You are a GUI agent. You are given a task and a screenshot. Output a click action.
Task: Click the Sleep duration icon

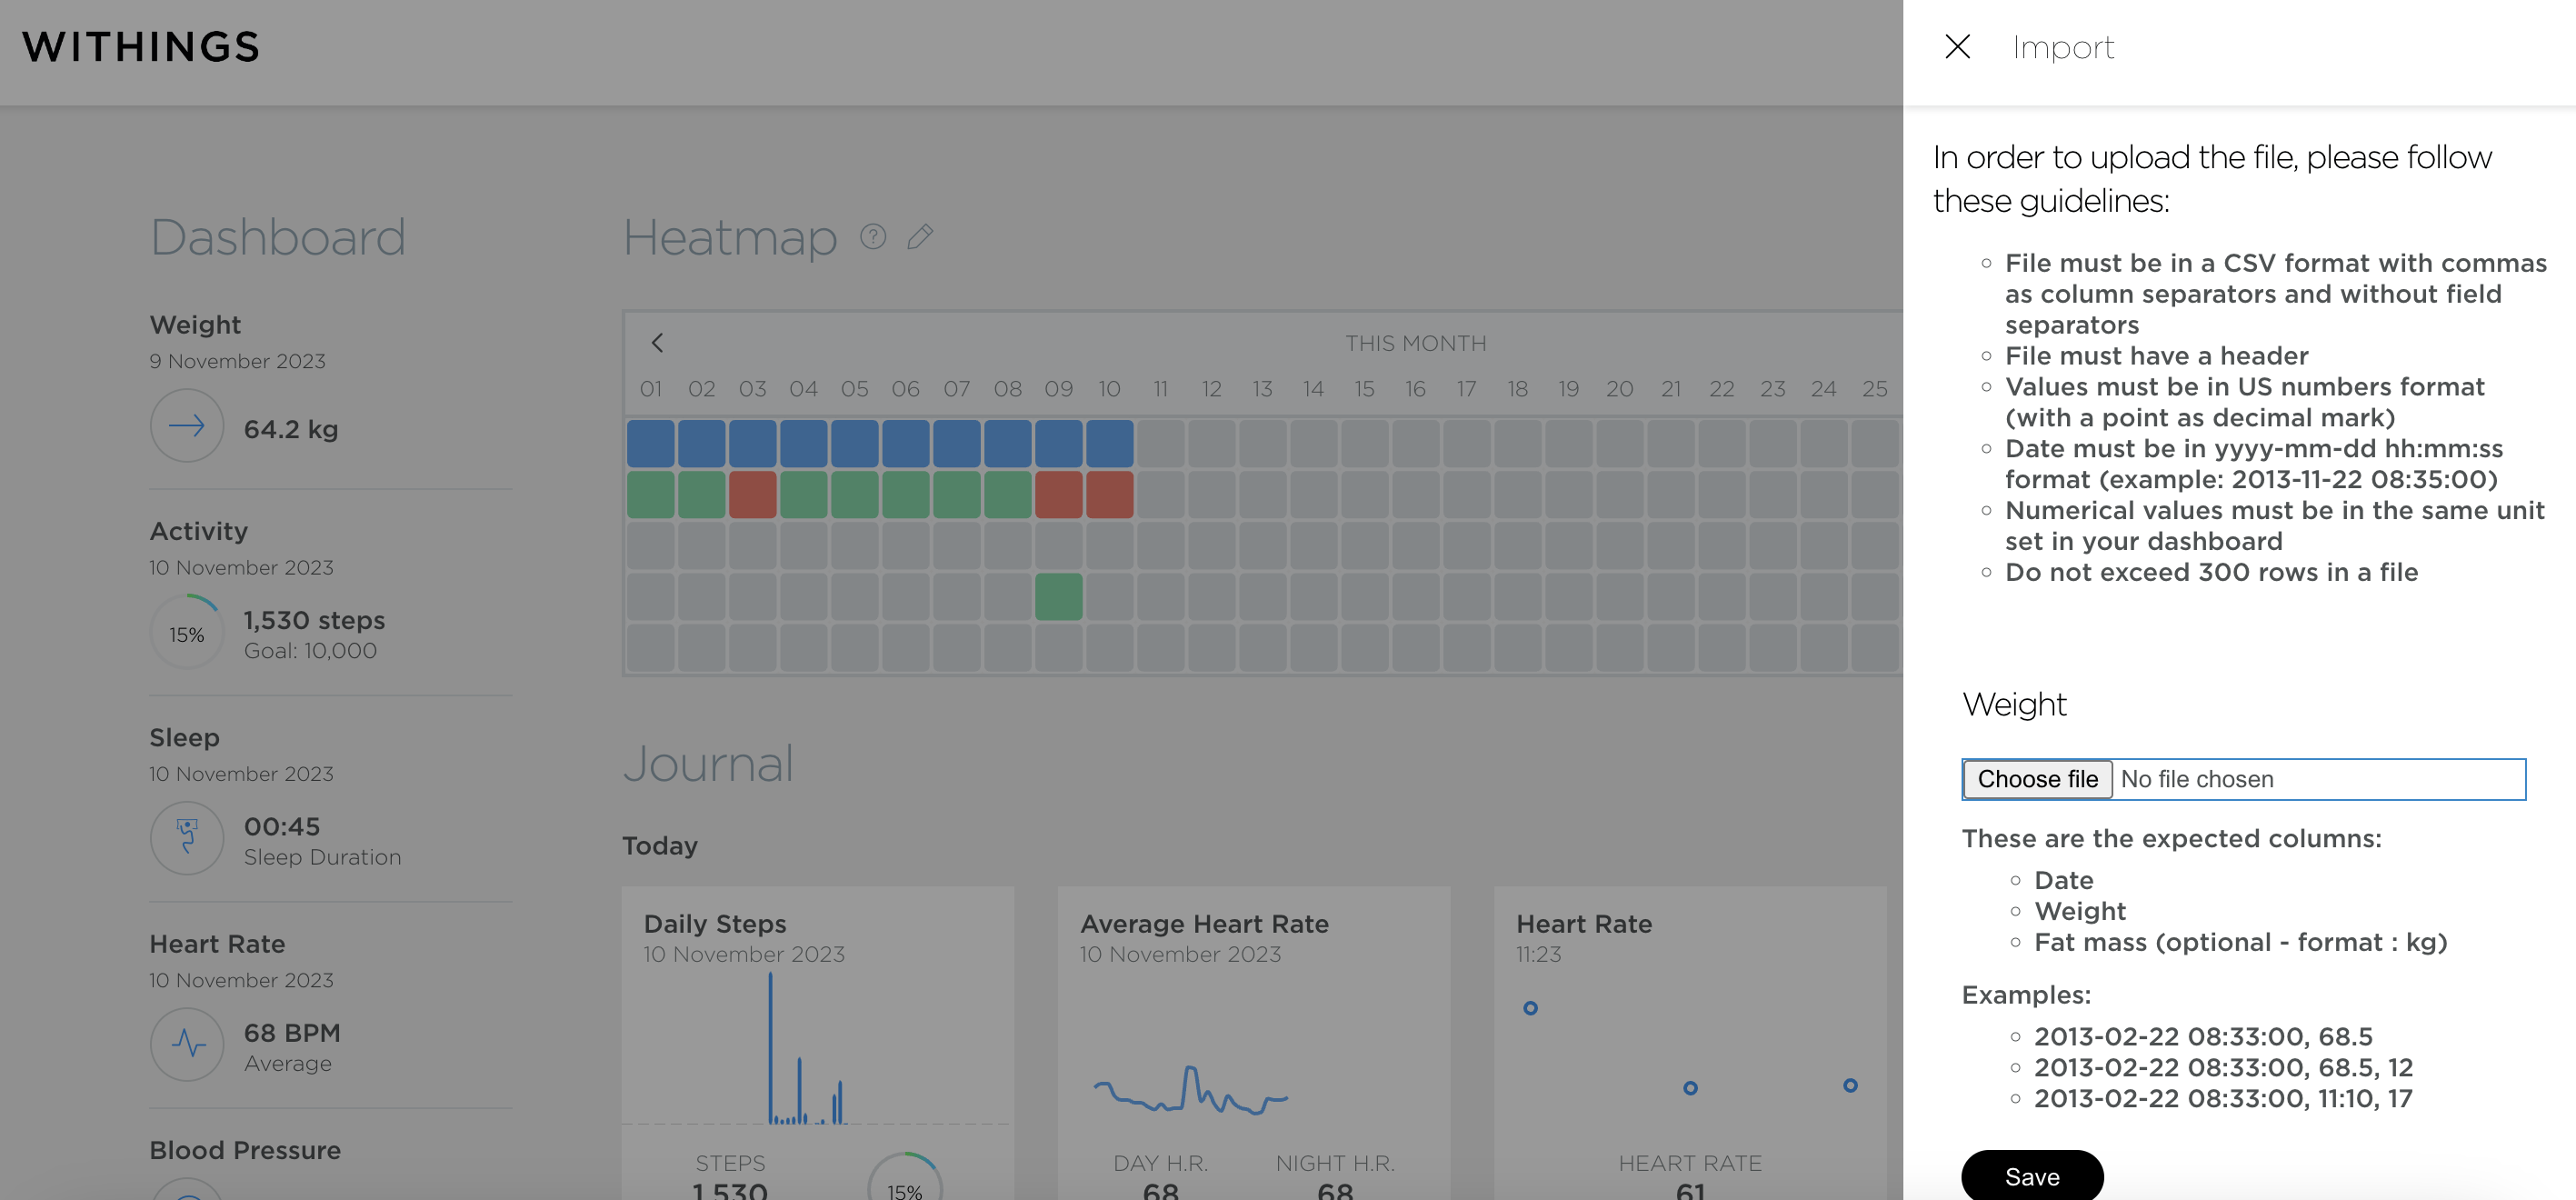pyautogui.click(x=187, y=838)
